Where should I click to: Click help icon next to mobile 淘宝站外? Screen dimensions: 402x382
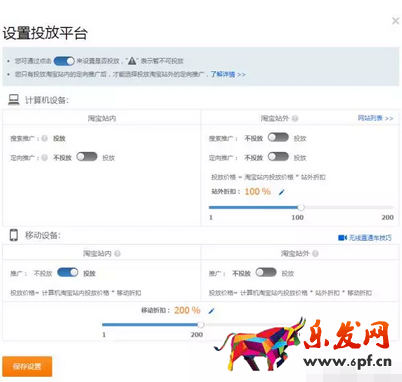(x=315, y=254)
